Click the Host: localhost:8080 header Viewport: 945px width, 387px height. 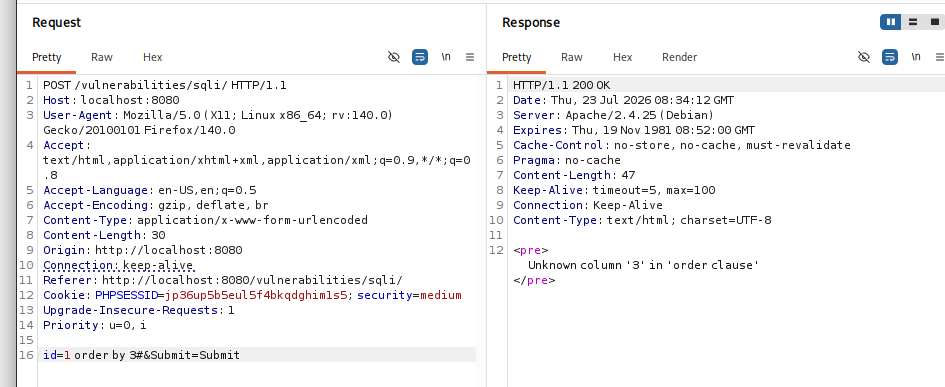[x=111, y=100]
